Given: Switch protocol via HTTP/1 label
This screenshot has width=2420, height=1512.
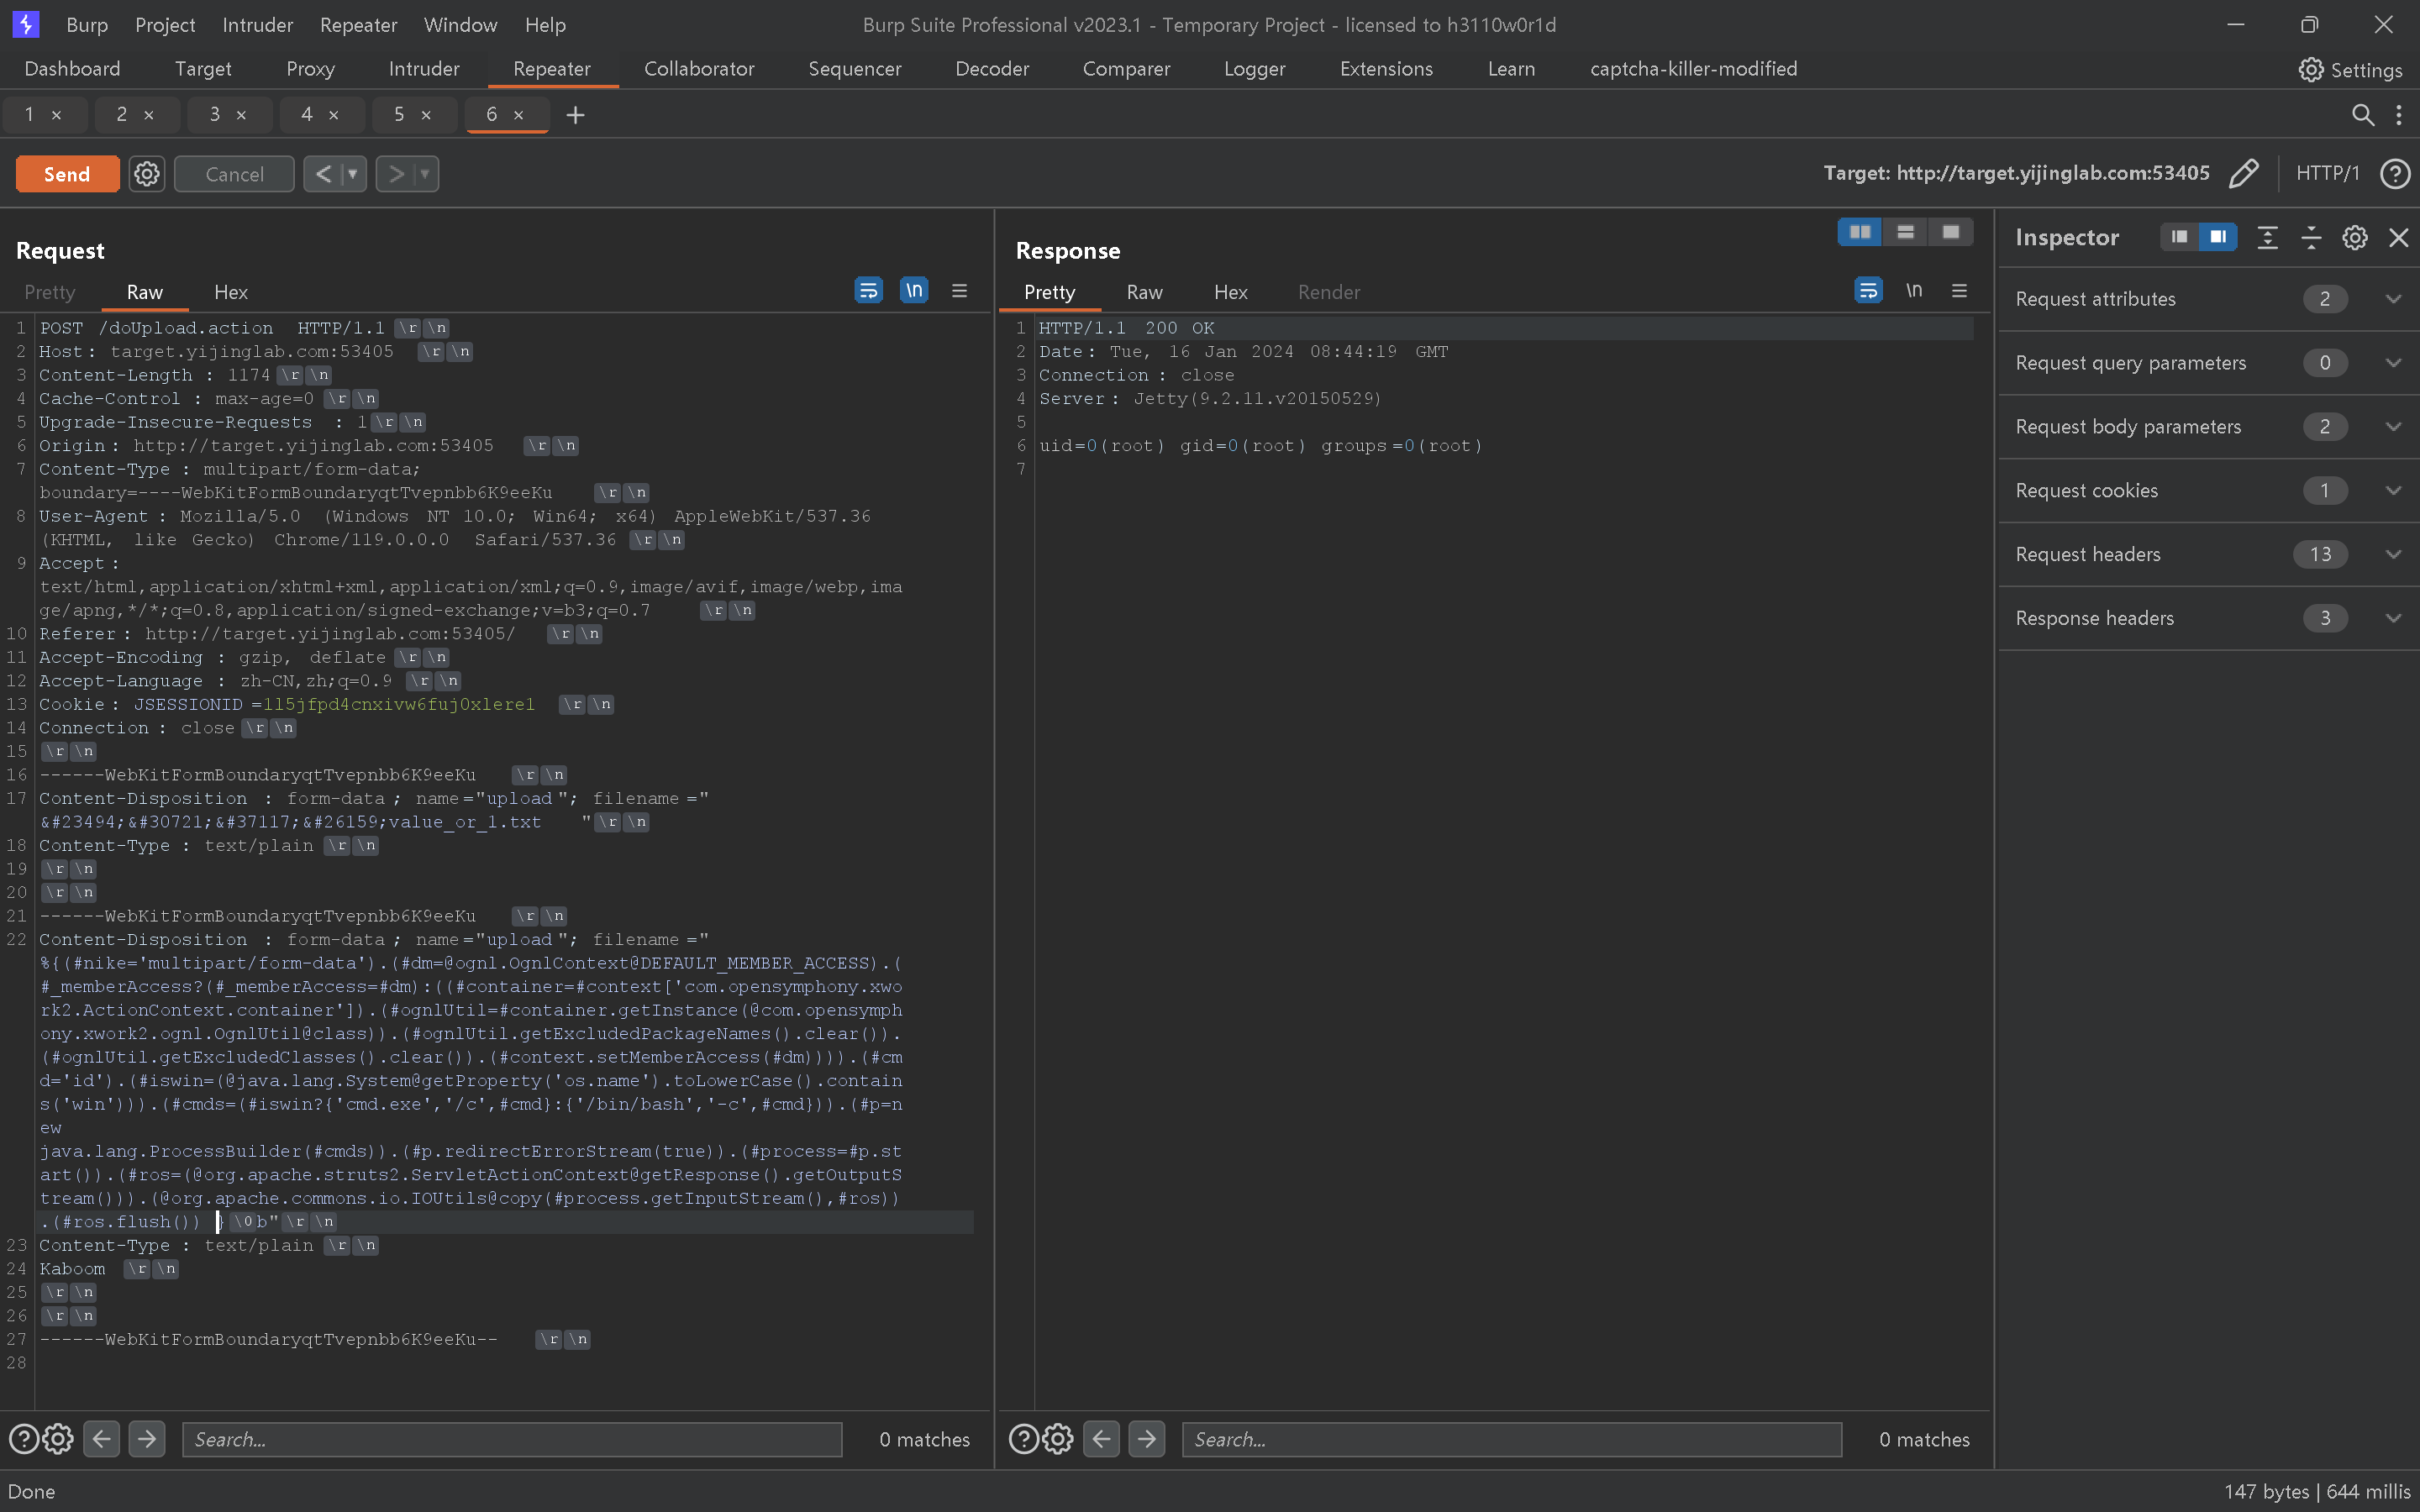Looking at the screenshot, I should 2327,173.
